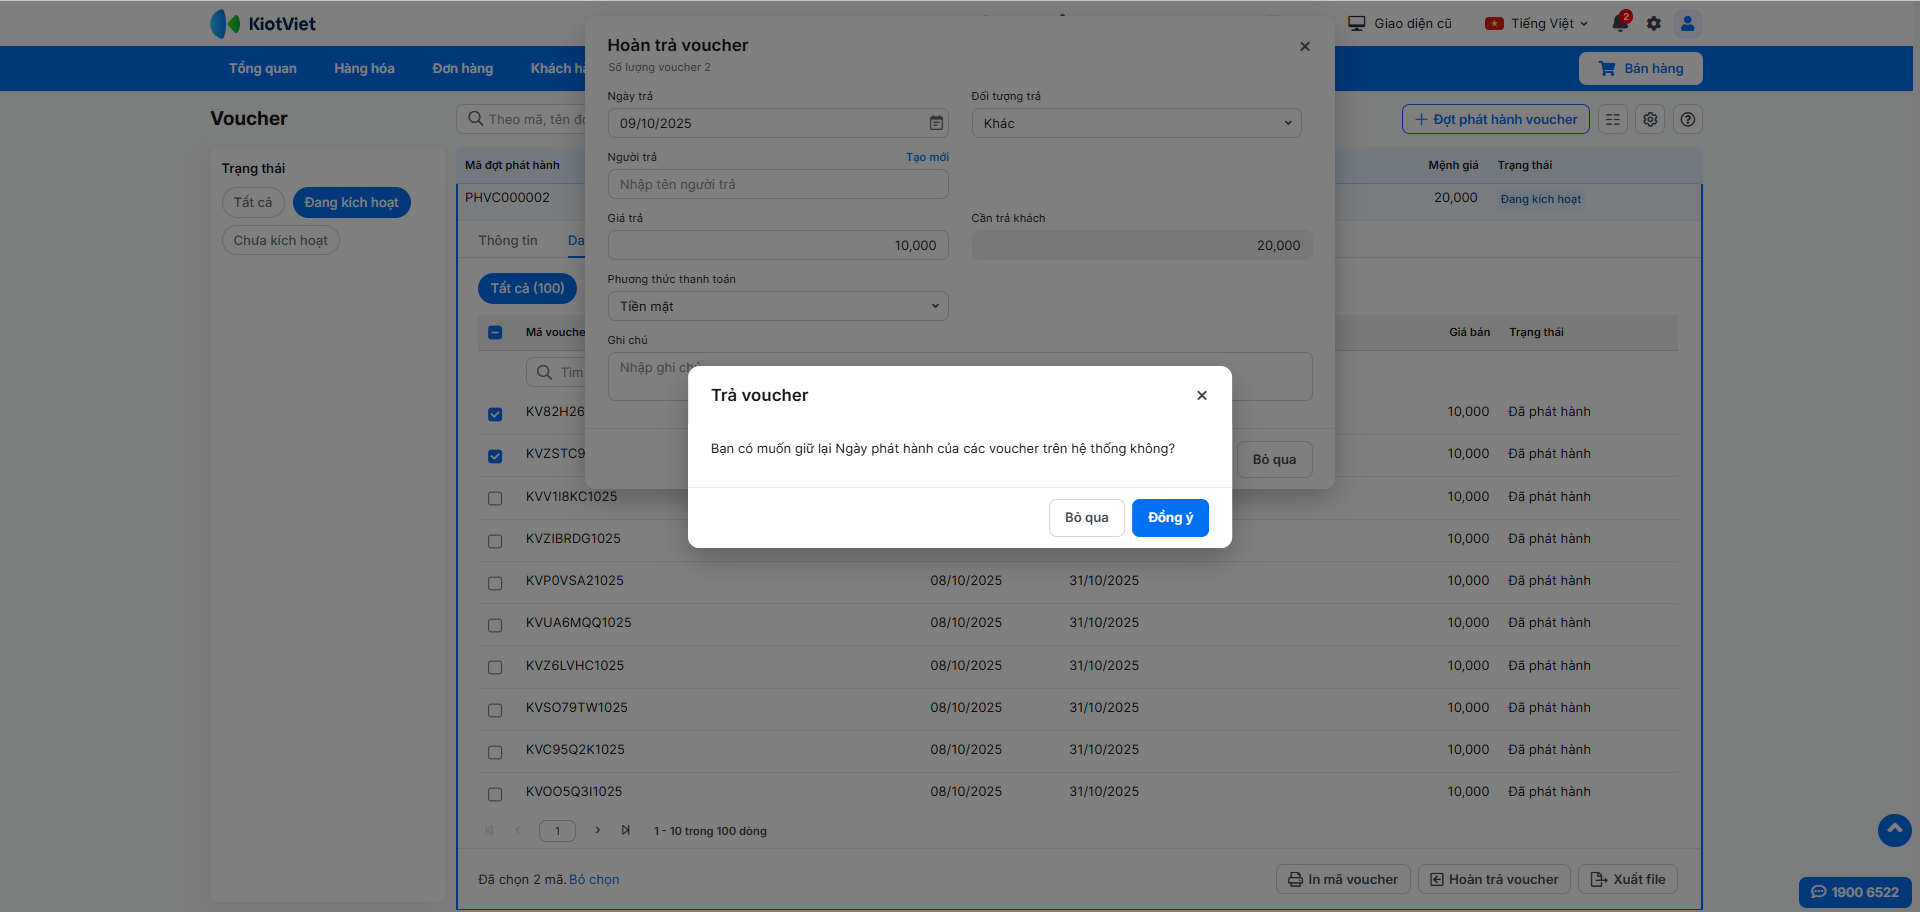Viewport: 1920px width, 912px height.
Task: Click the Ngày trả date field
Action: [778, 123]
